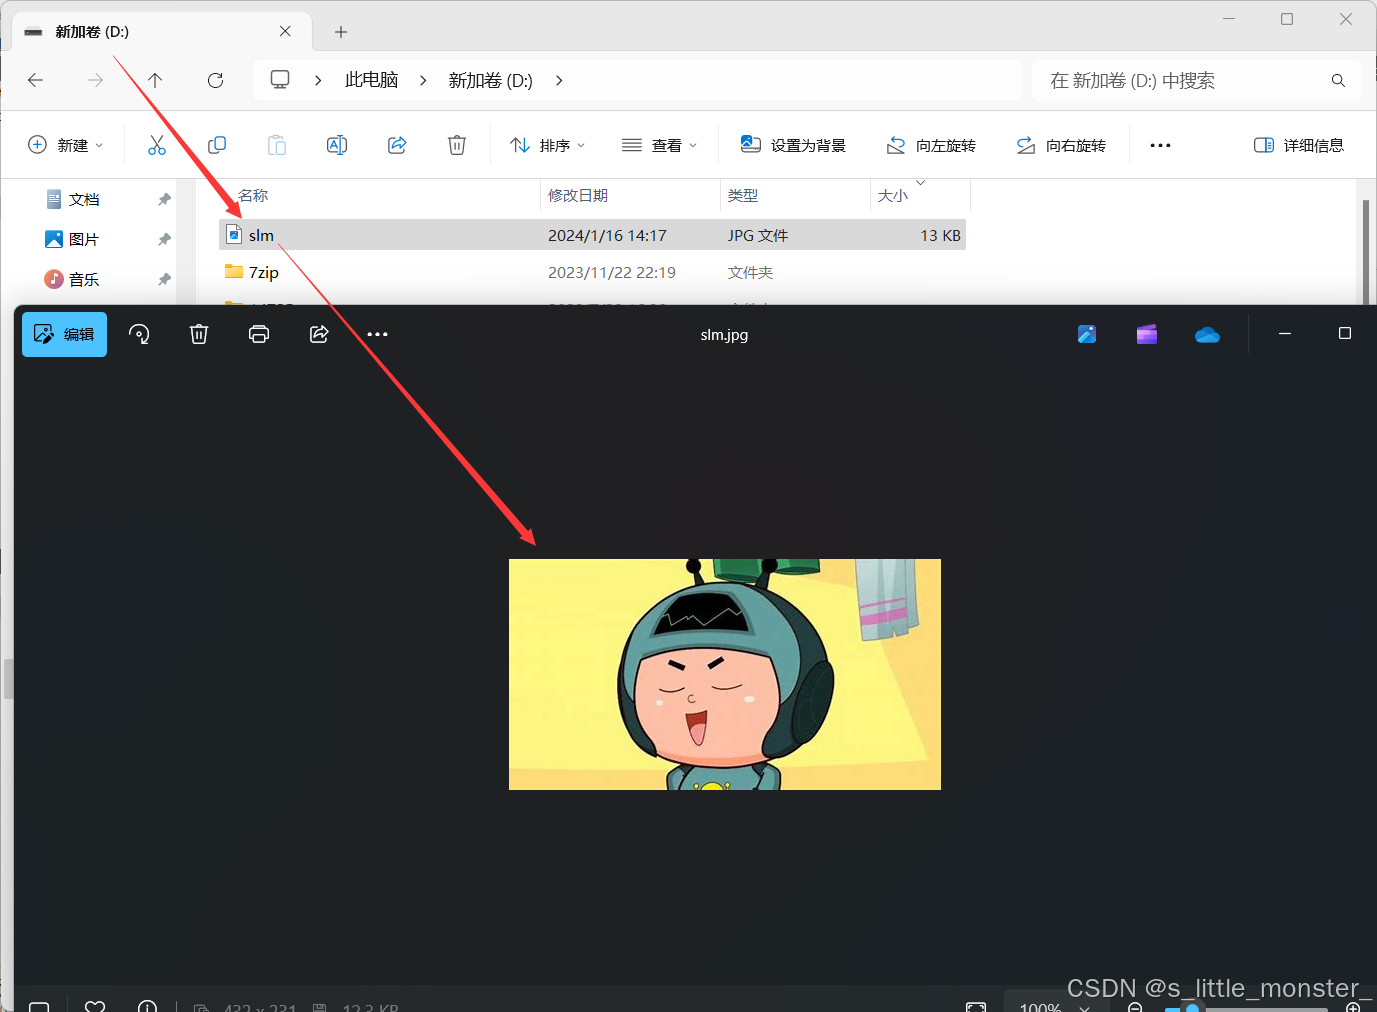Click 向左旋转 button
1377x1012 pixels.
pyautogui.click(x=931, y=145)
